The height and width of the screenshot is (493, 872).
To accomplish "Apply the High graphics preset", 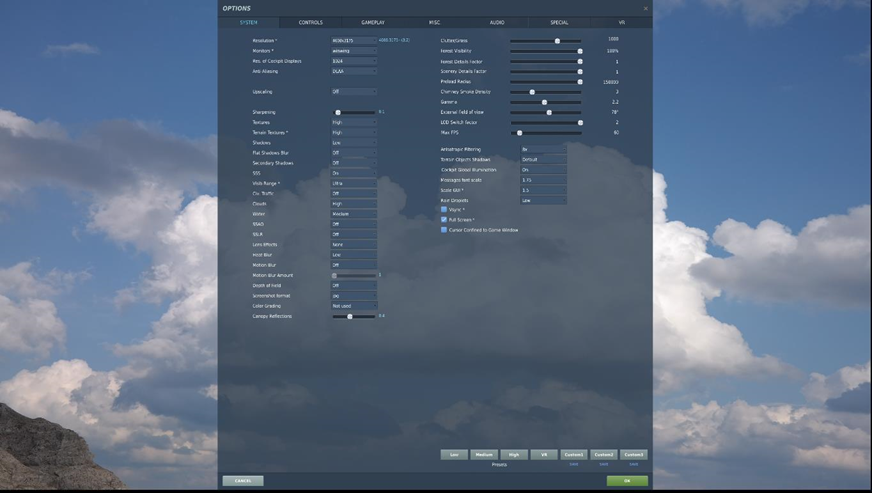I will click(514, 455).
